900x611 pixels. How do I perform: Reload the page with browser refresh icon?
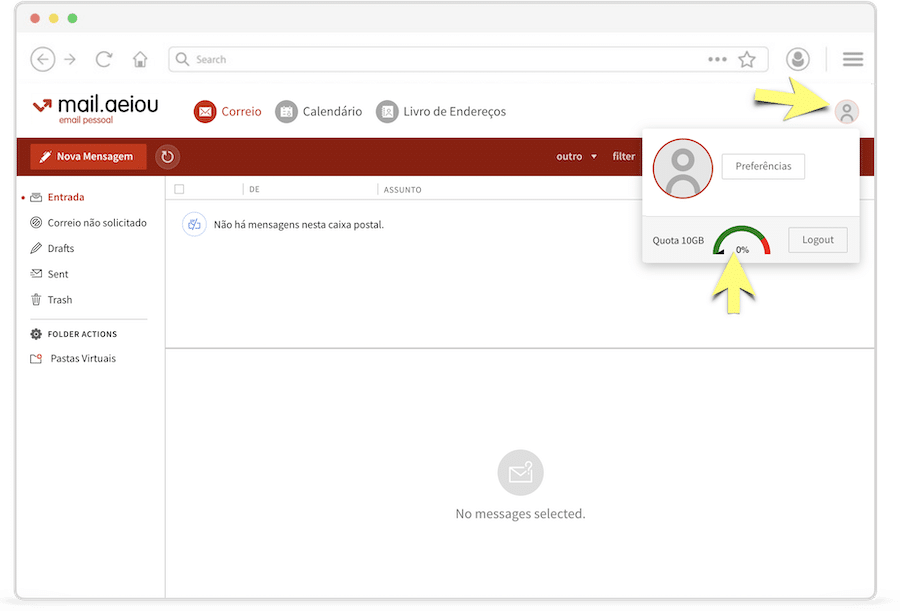pos(104,59)
